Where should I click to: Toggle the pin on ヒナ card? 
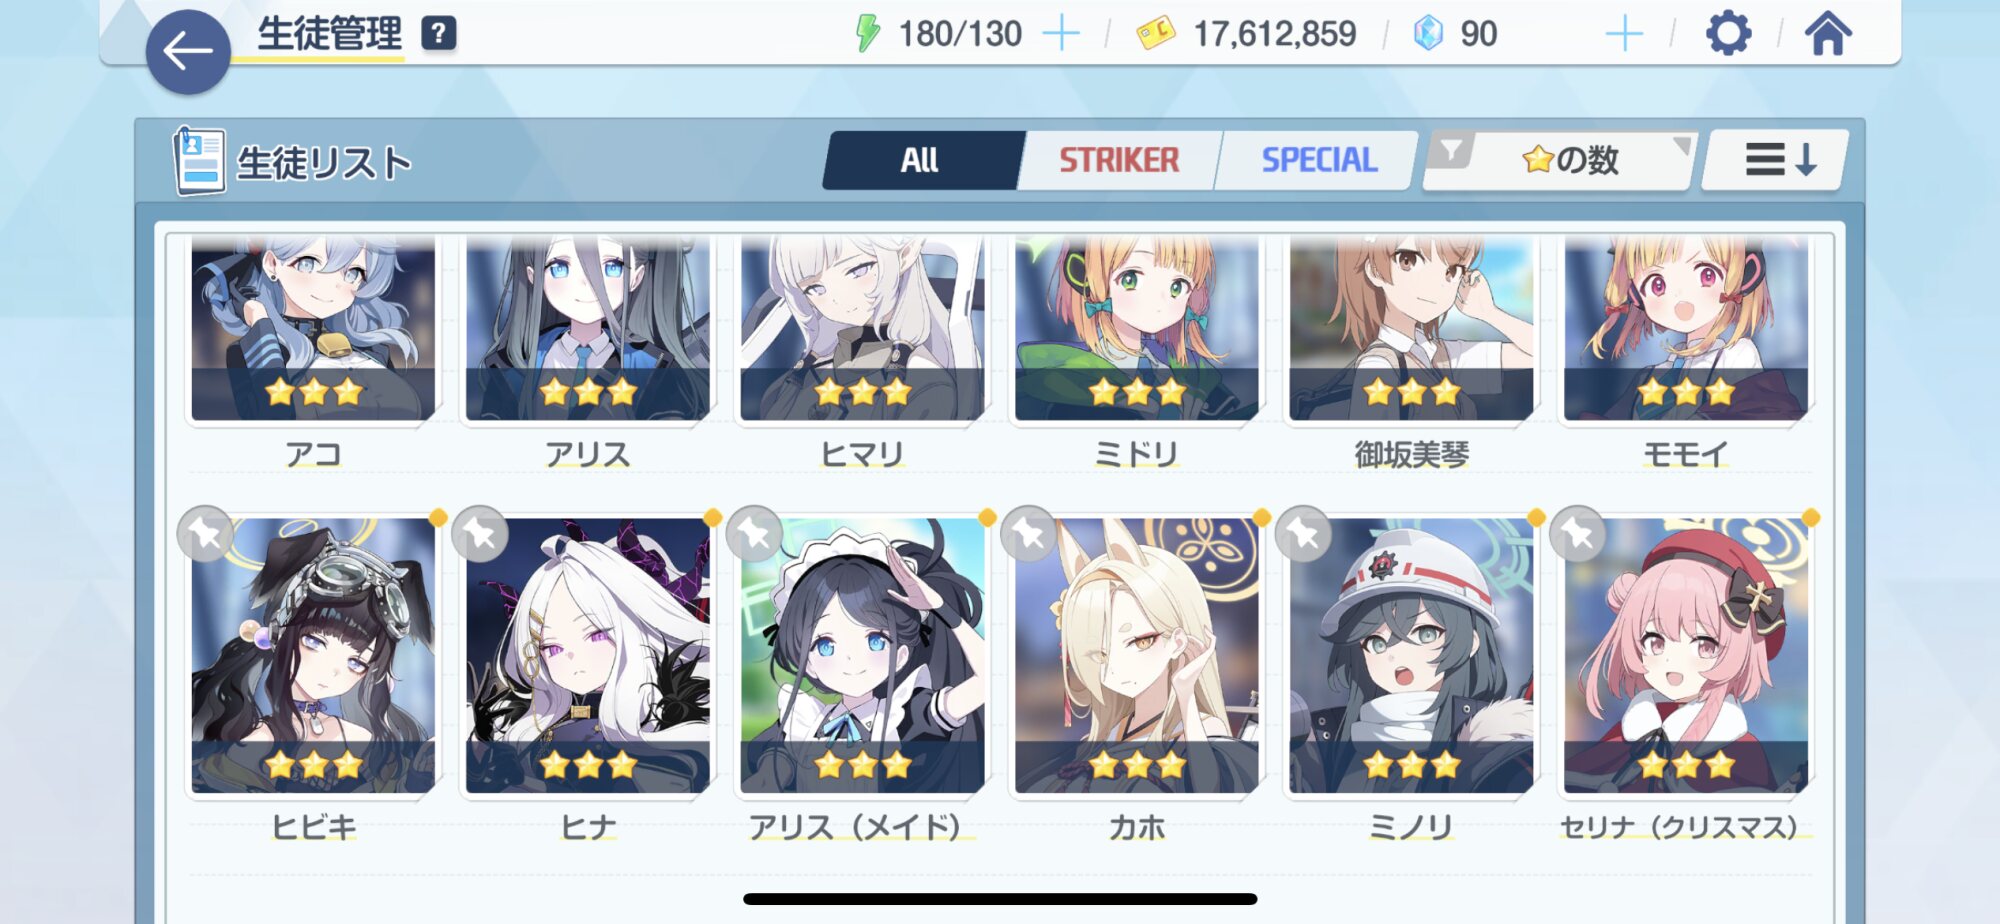pyautogui.click(x=480, y=534)
